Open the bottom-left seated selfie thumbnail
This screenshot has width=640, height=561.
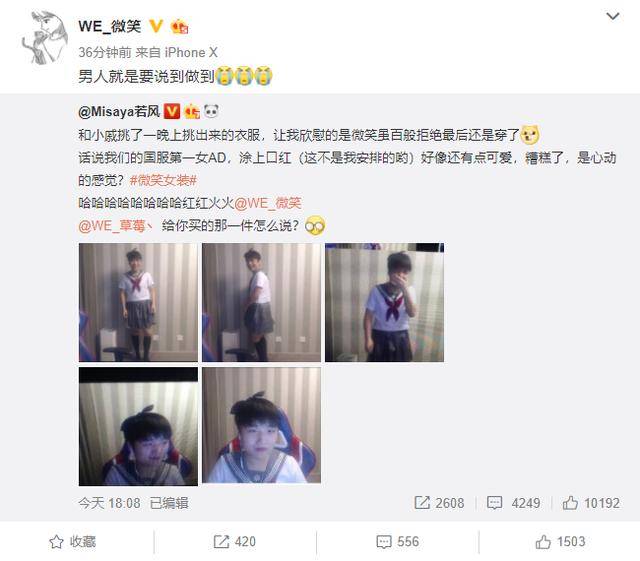tap(138, 426)
